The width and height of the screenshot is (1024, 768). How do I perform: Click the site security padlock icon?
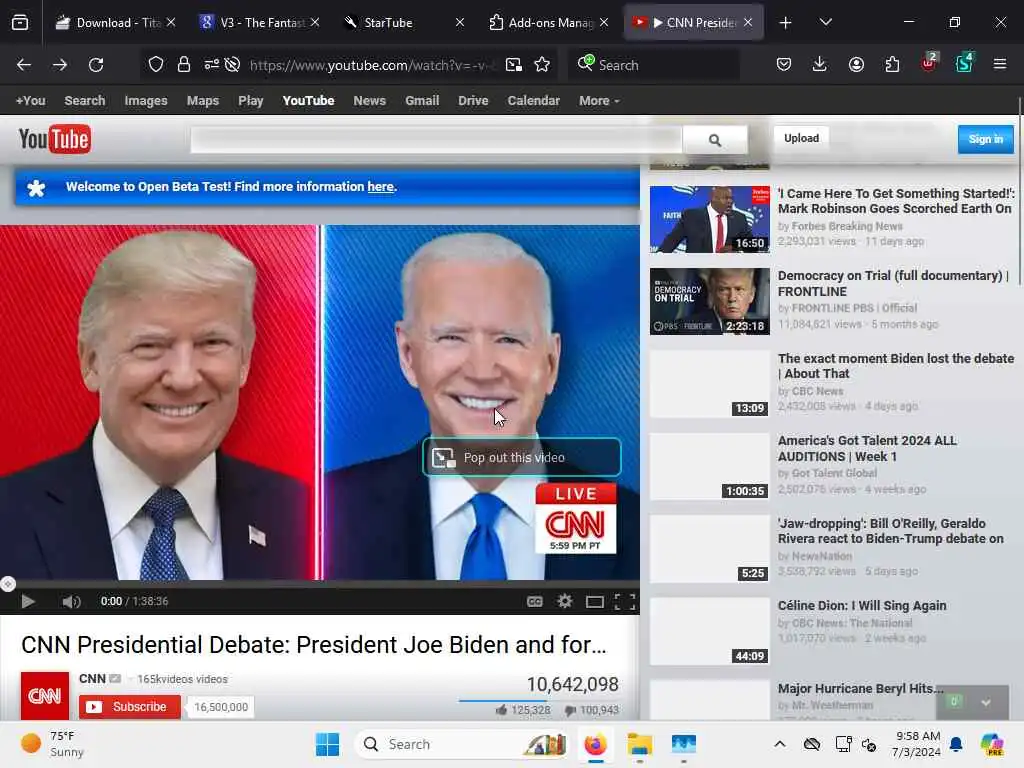pos(184,65)
